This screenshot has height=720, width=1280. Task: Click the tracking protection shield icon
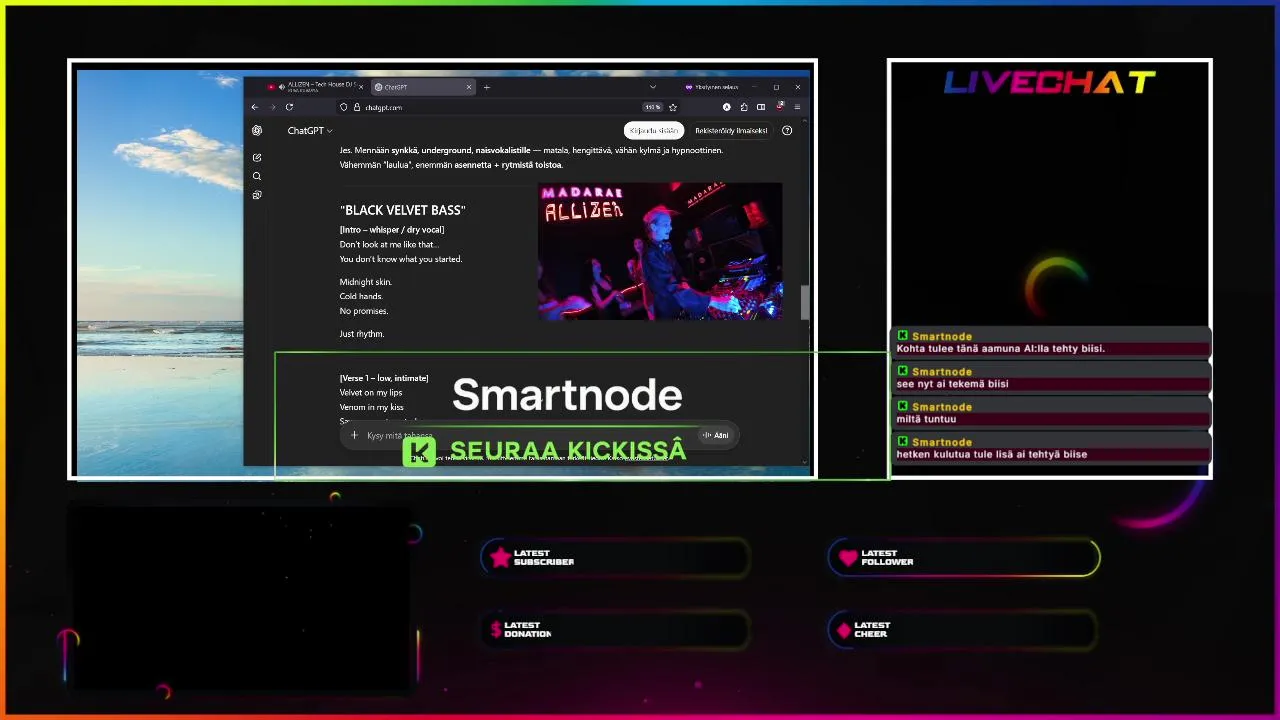point(343,107)
